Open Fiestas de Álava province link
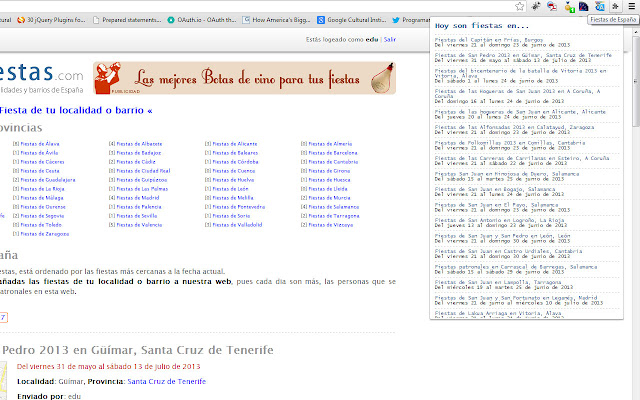This screenshot has height=400, width=640. (40, 144)
